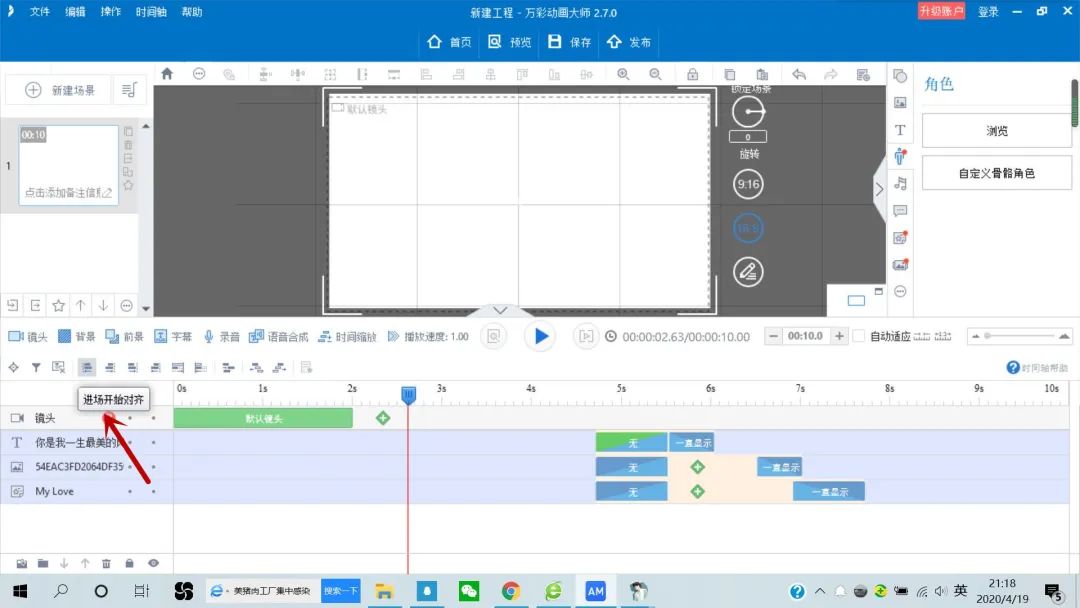Go to 首页 home page

[x=449, y=42]
